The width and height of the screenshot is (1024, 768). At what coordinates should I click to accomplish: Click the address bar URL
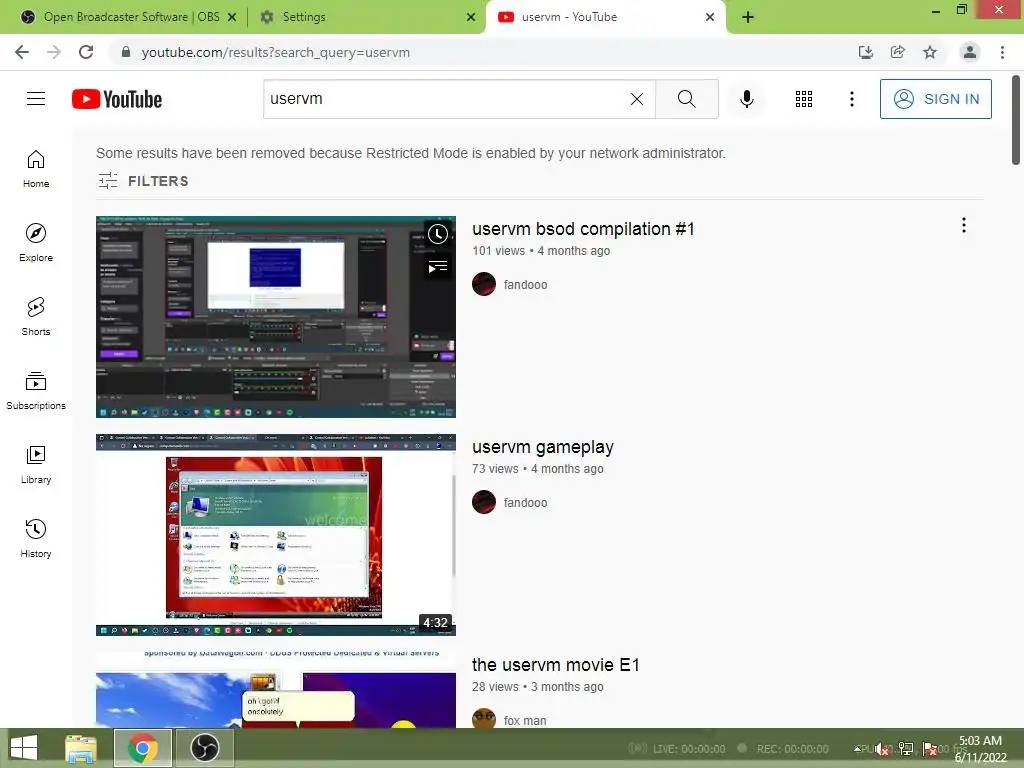coord(276,52)
